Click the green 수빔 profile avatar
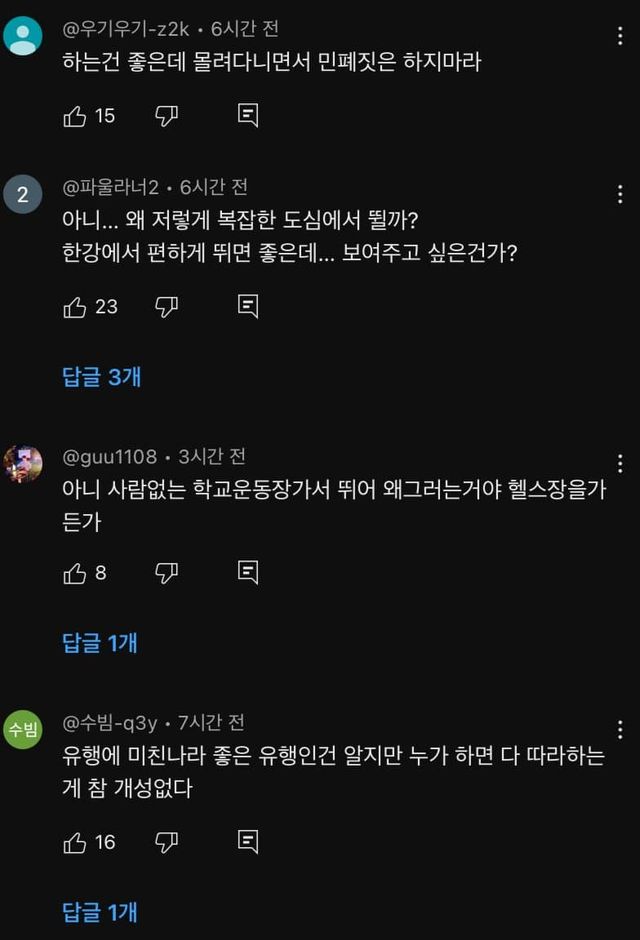Screen dimensions: 640x940 (x=23, y=729)
